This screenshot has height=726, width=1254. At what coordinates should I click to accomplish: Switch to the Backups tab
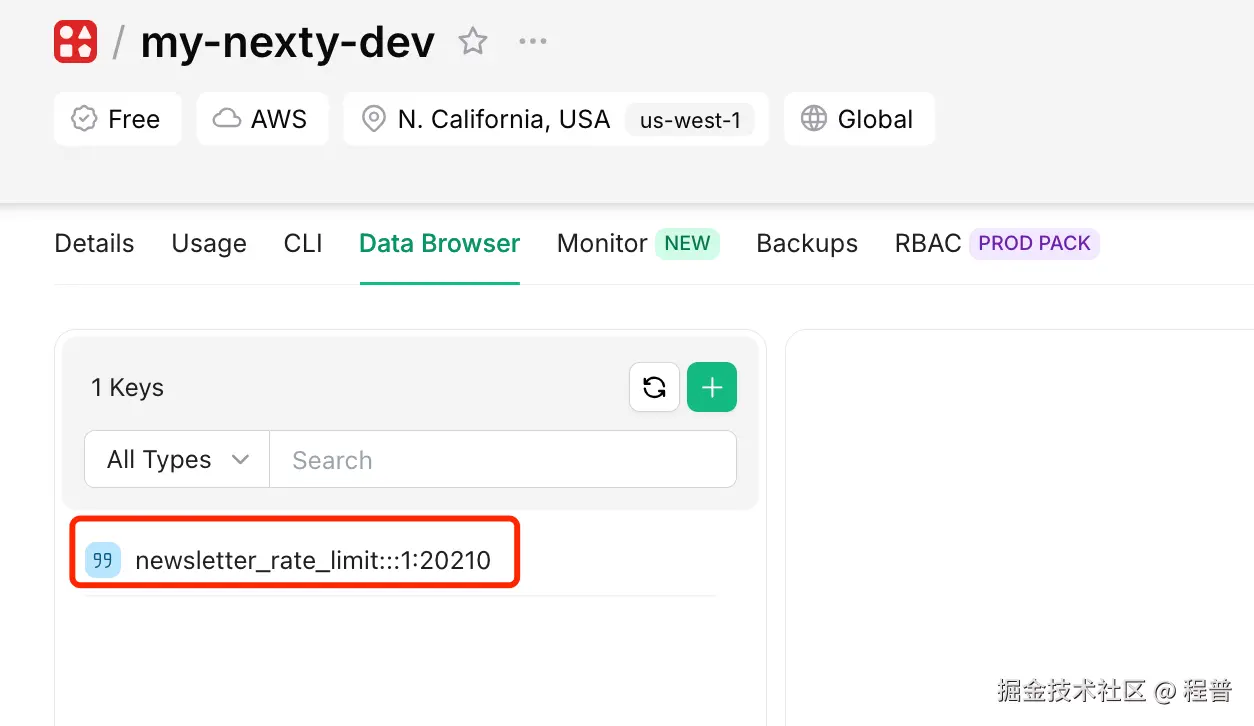pos(806,243)
